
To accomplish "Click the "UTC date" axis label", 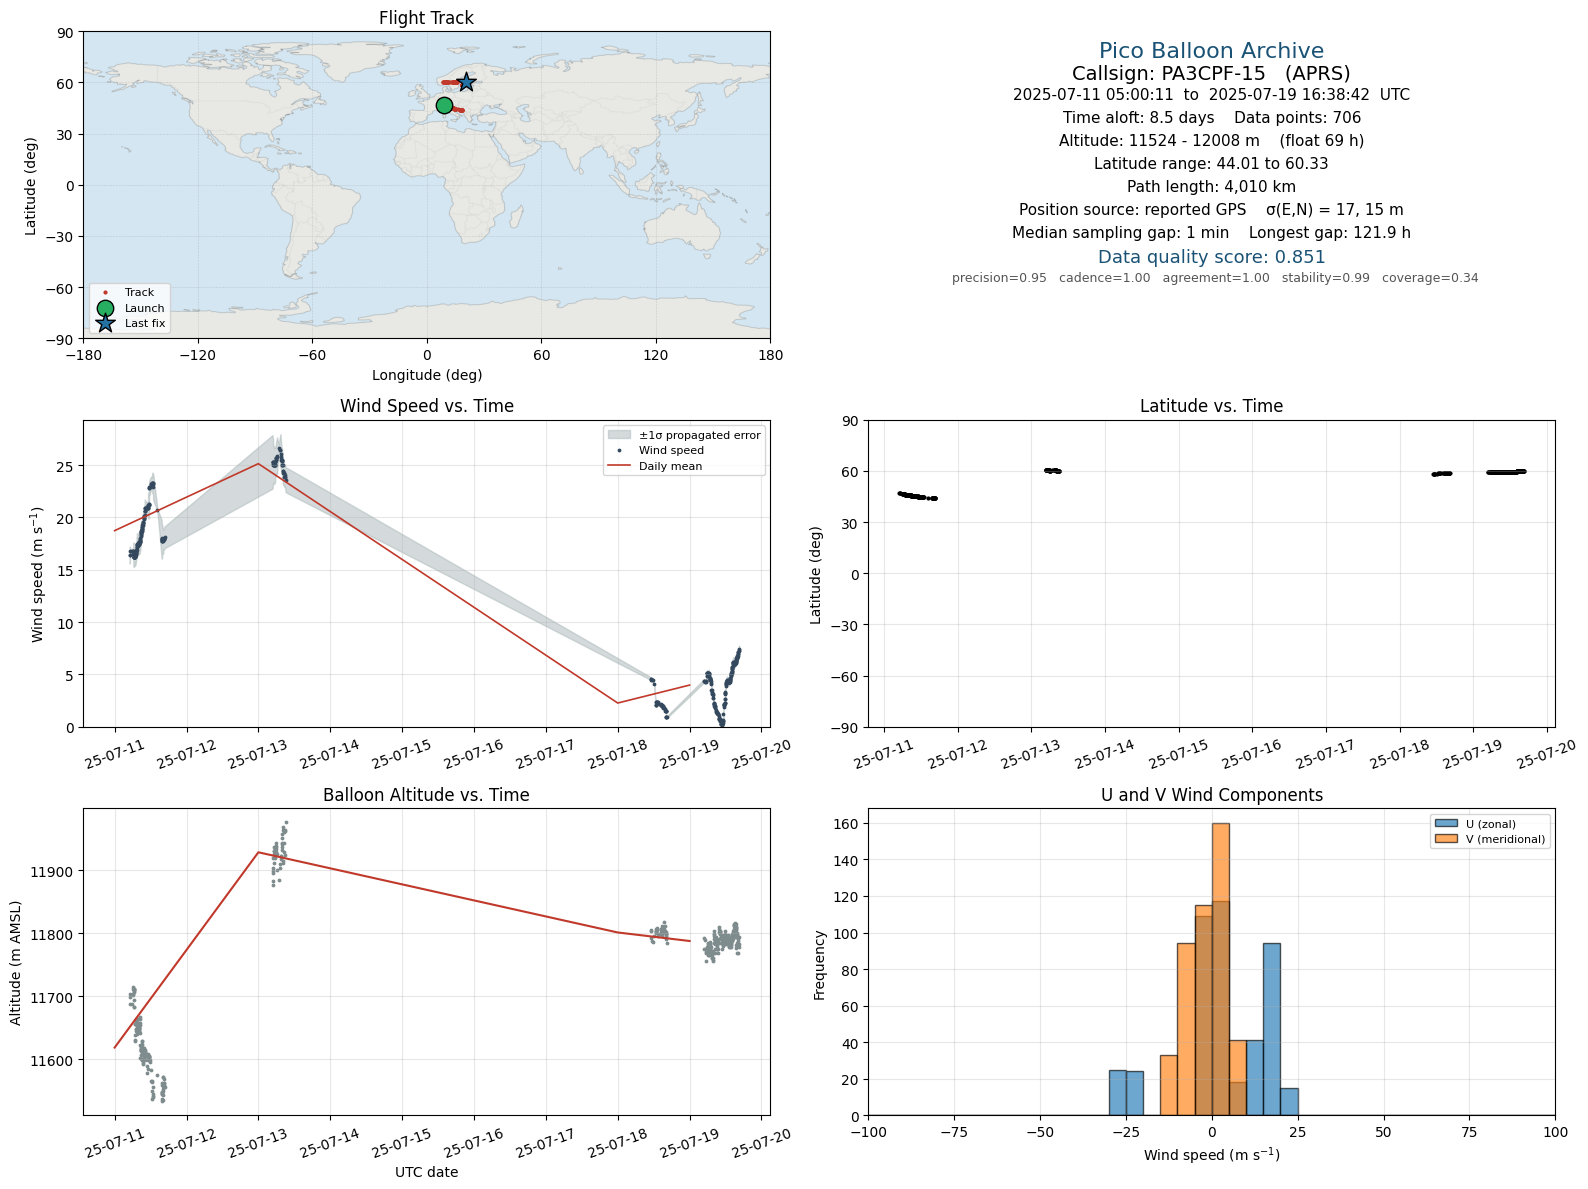I will (x=427, y=1172).
